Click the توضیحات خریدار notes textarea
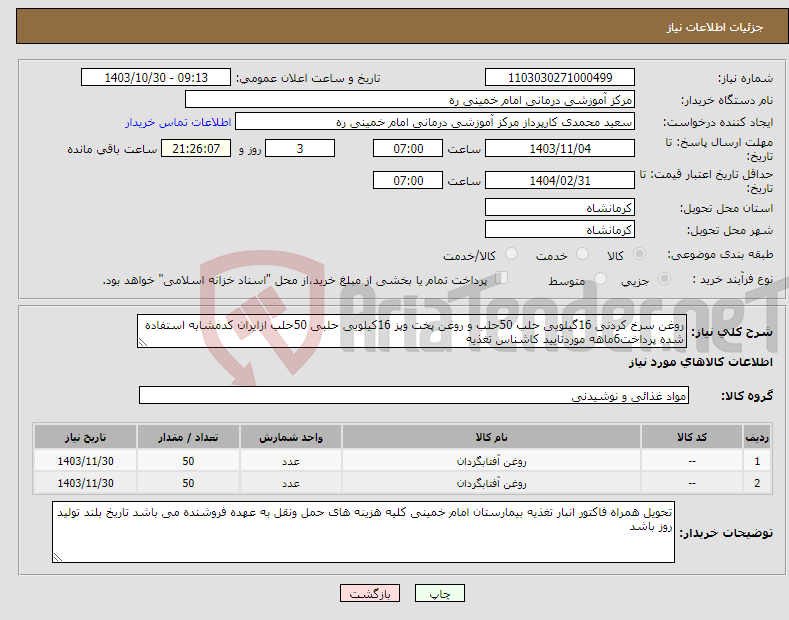 363,532
